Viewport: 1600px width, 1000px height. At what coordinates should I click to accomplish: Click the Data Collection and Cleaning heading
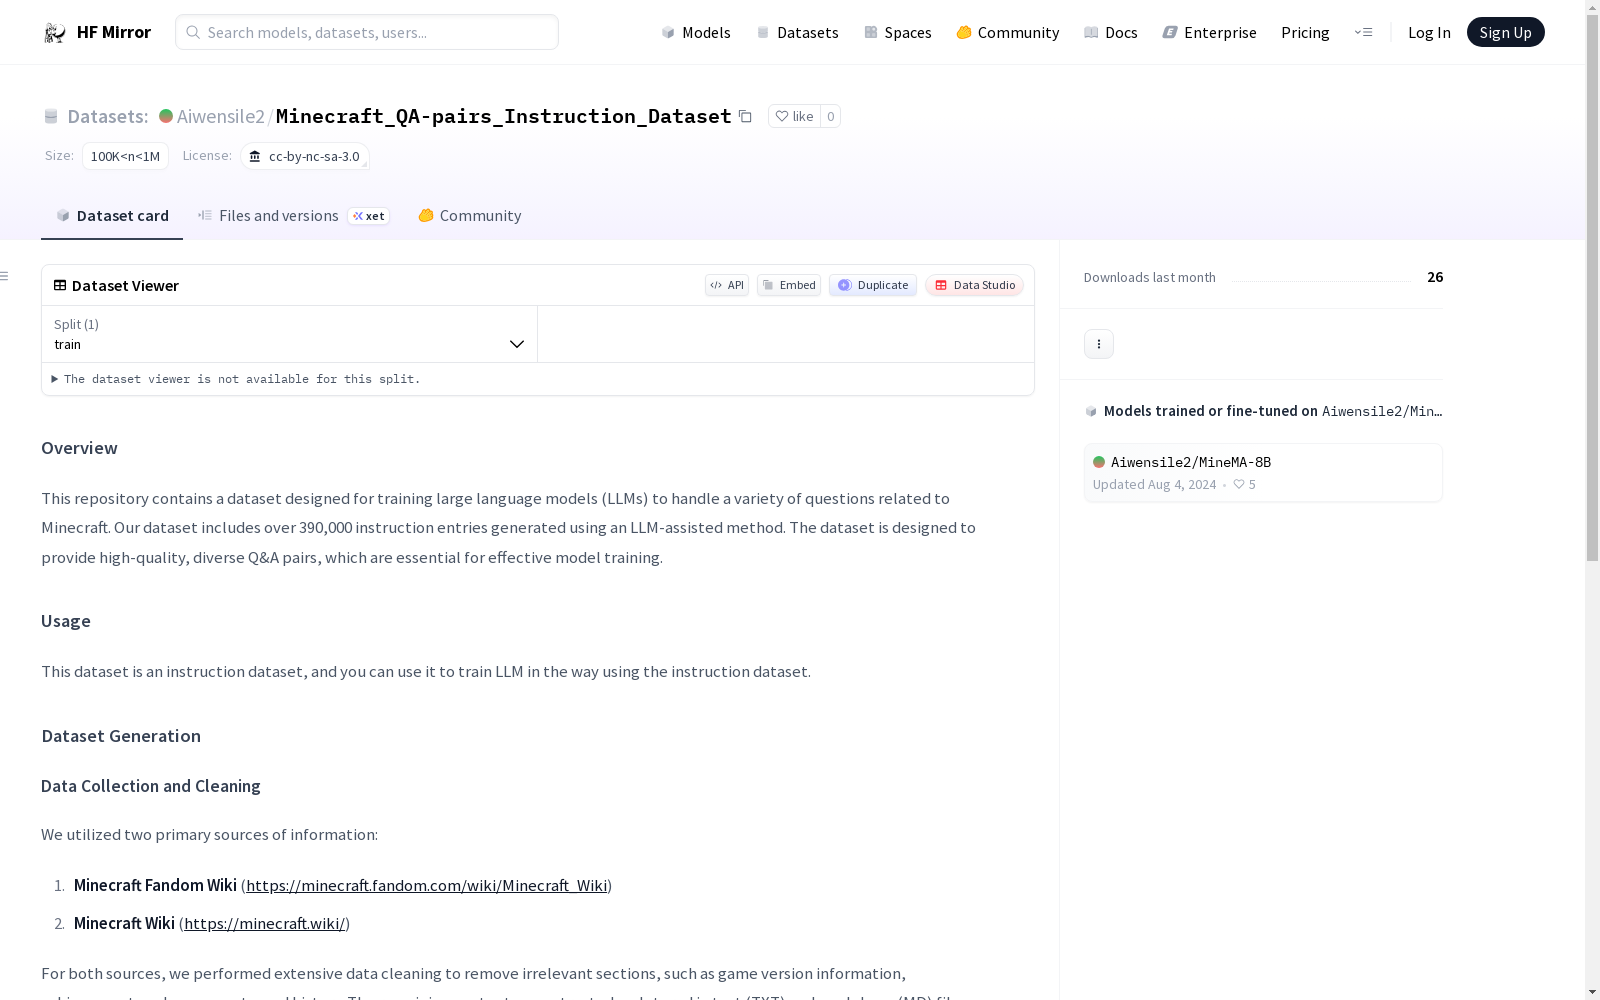(151, 786)
